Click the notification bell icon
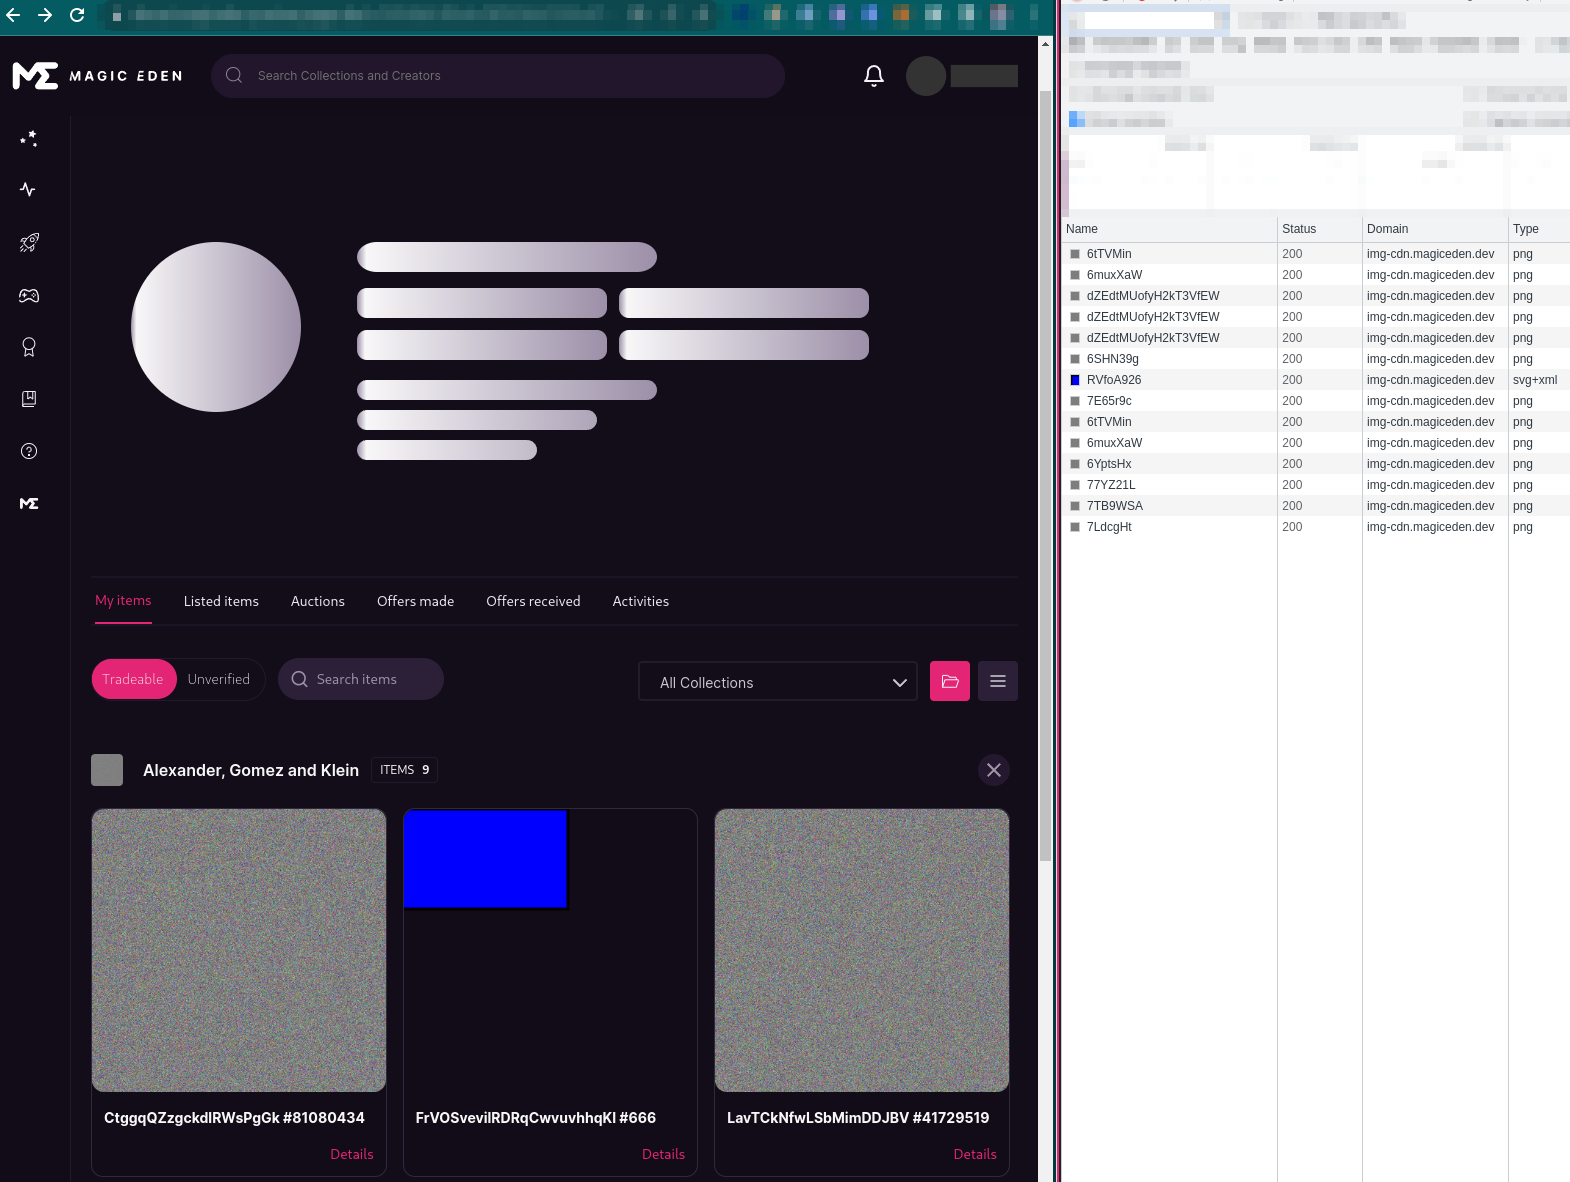 873,76
